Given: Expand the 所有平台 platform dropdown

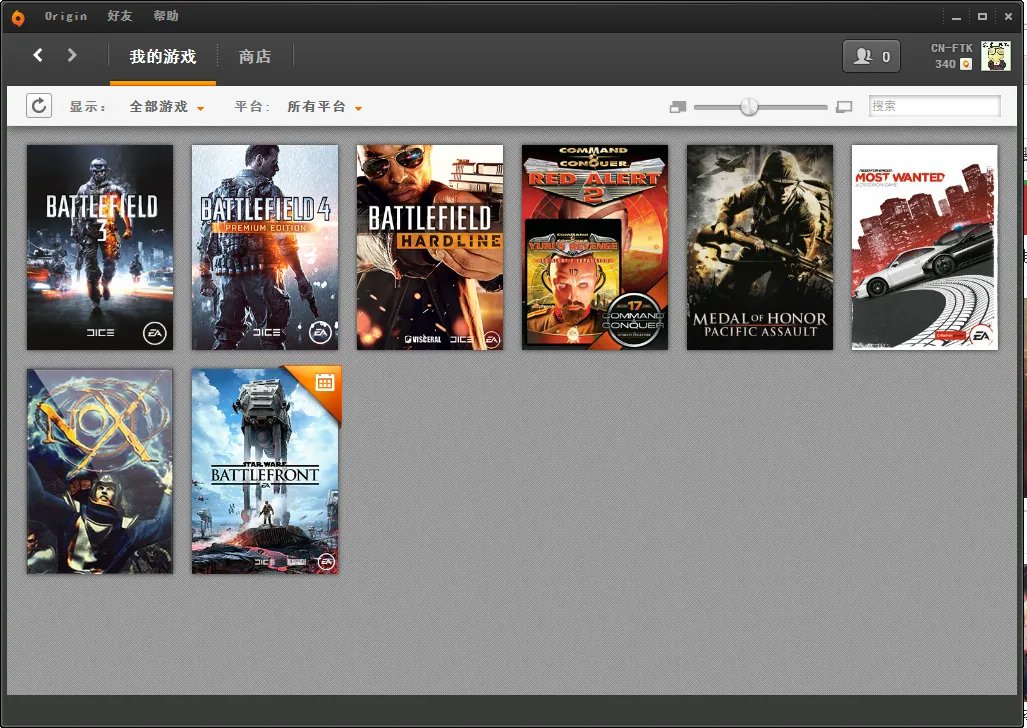Looking at the screenshot, I should (324, 107).
